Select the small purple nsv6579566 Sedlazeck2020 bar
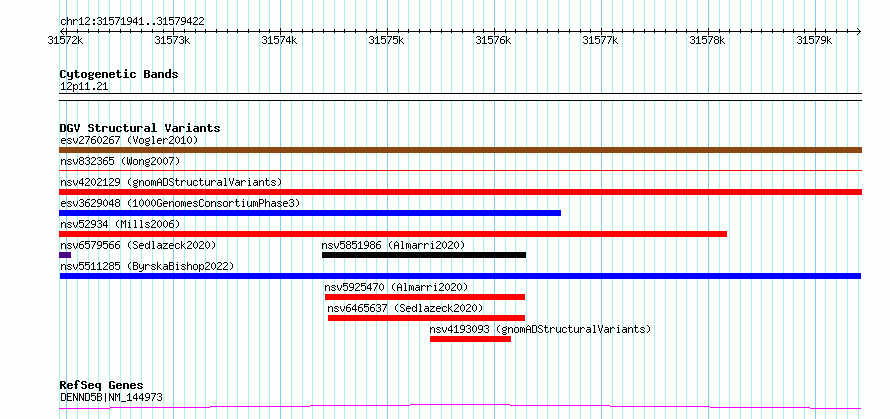This screenshot has width=890, height=419. click(x=65, y=255)
